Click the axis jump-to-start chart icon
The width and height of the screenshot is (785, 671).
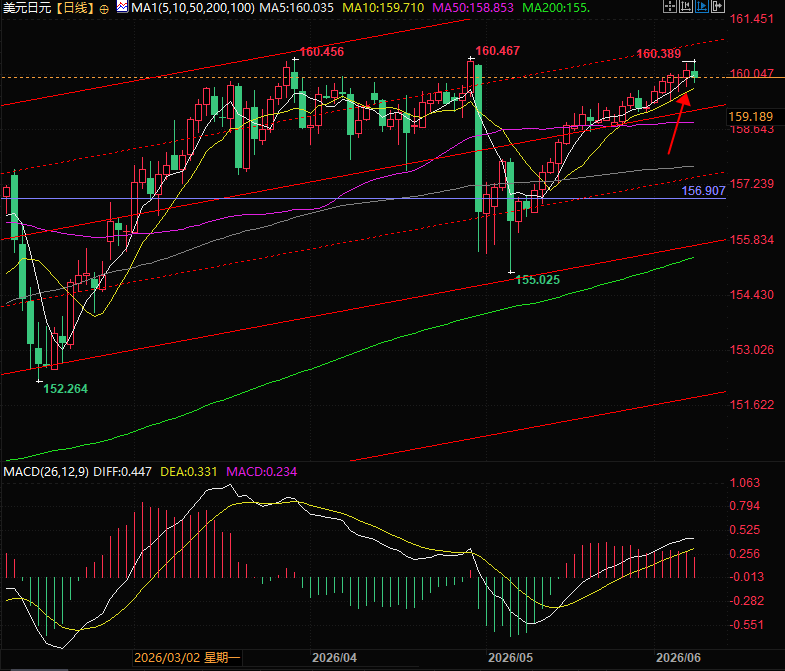pyautogui.click(x=685, y=7)
